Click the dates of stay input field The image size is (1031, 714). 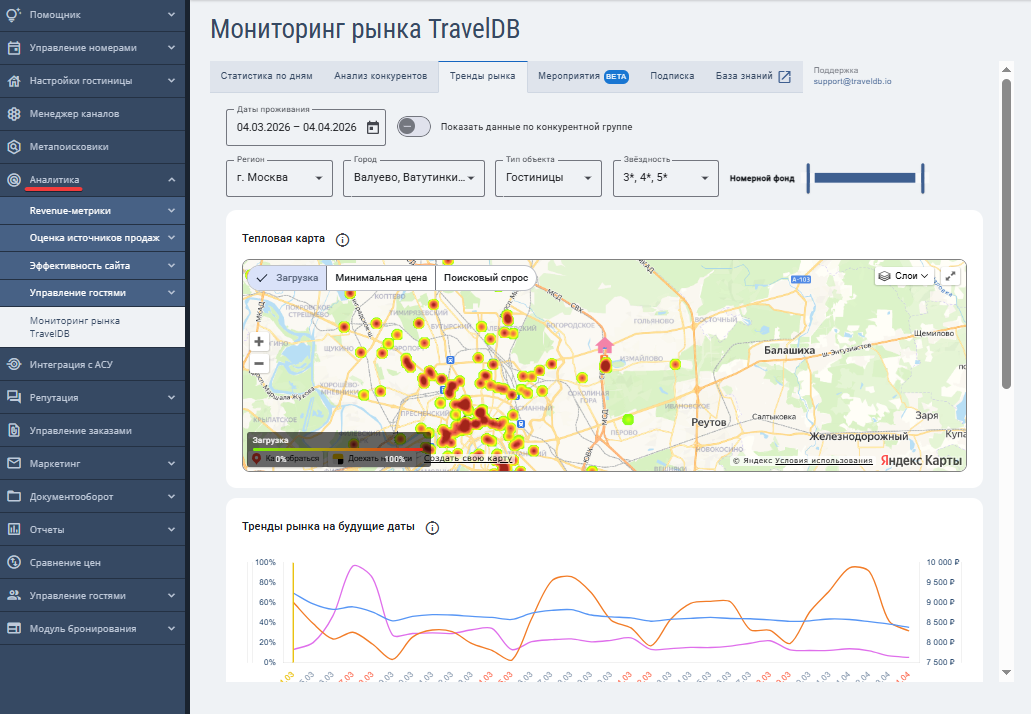297,127
